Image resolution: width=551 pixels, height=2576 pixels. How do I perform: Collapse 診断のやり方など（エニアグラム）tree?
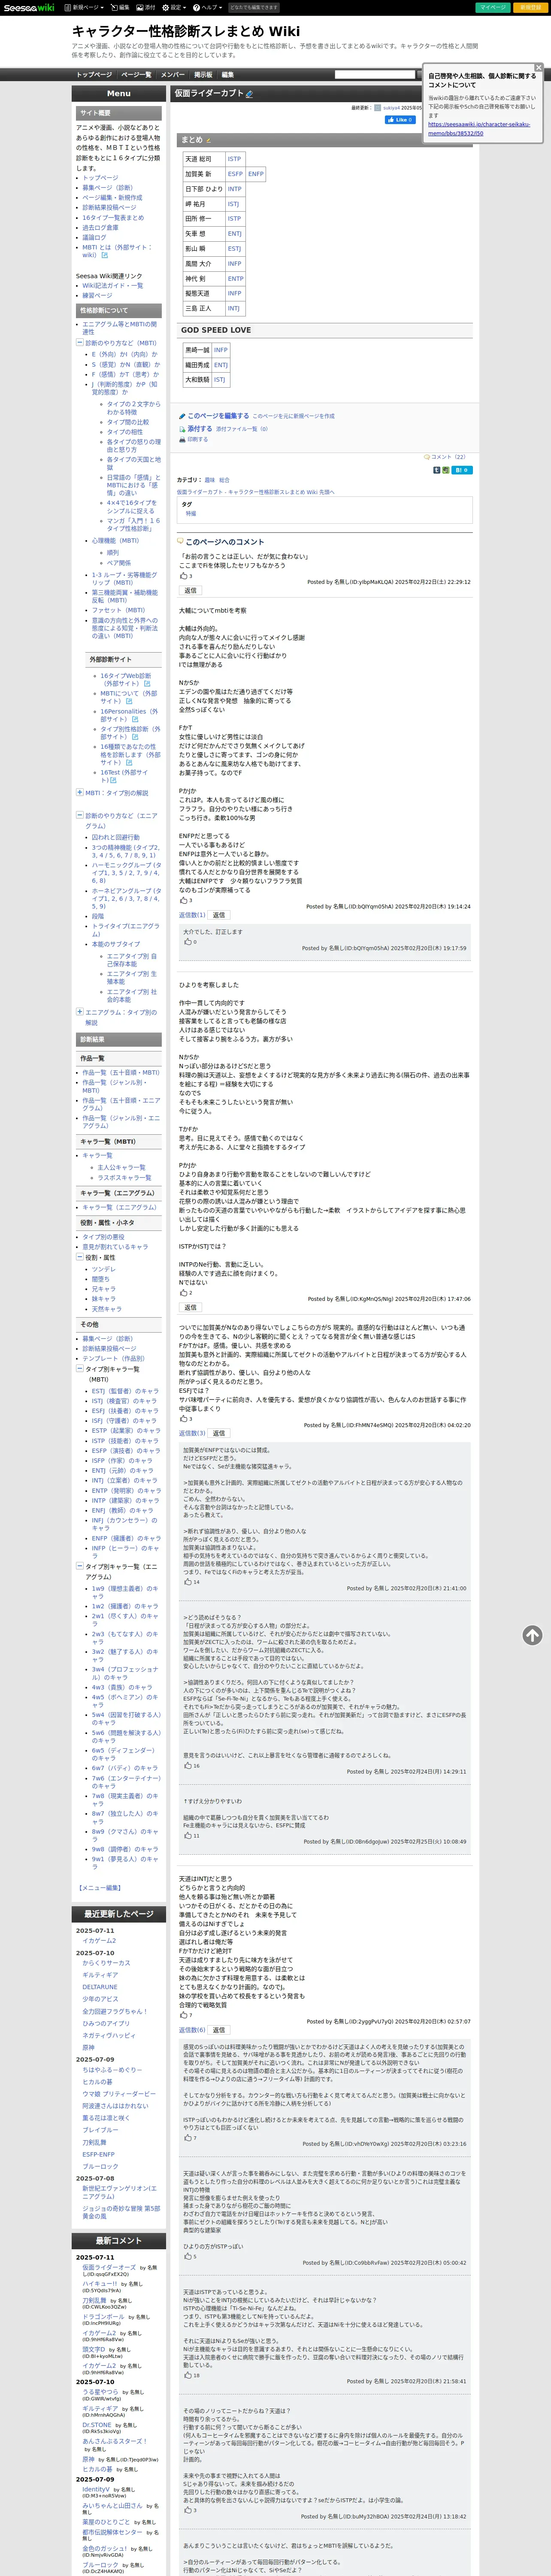79,815
